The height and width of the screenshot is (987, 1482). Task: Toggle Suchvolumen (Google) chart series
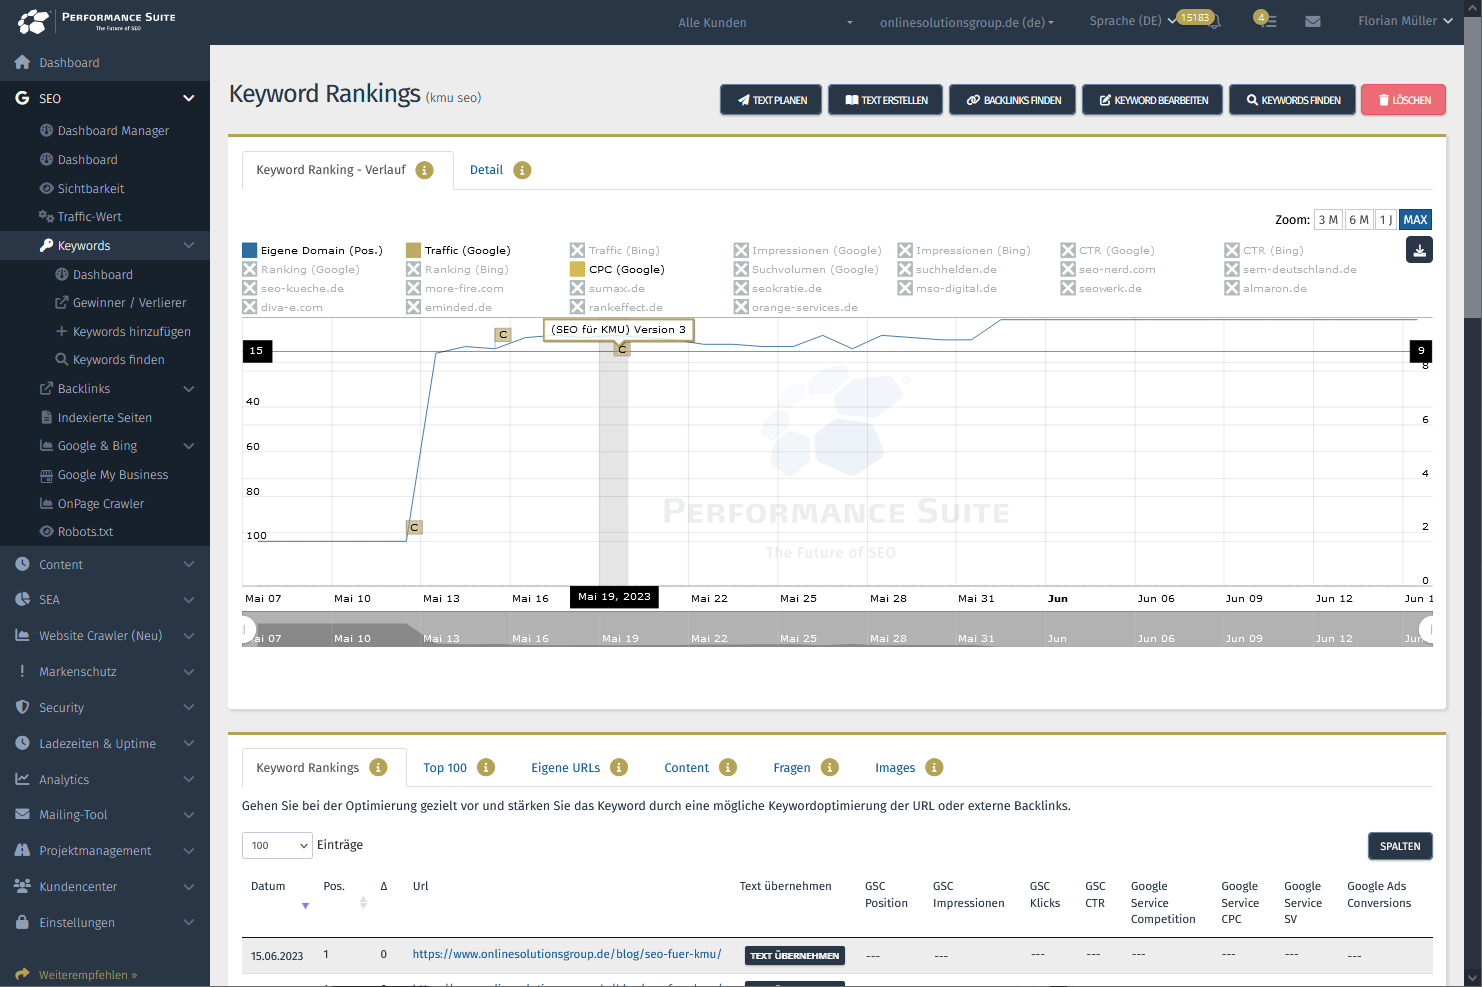[741, 269]
